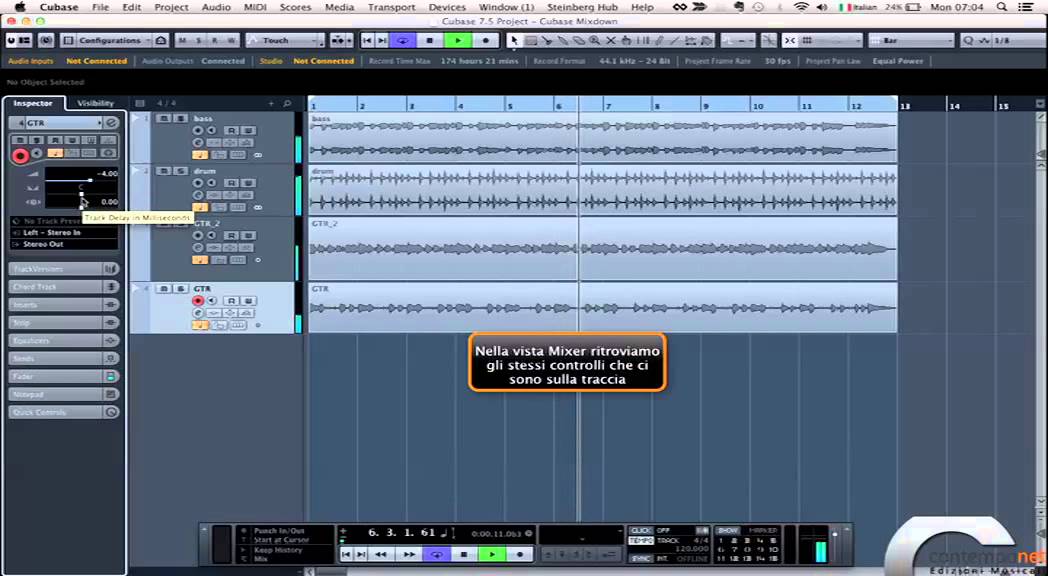Mute the drum track
The image size is (1048, 576).
(164, 171)
